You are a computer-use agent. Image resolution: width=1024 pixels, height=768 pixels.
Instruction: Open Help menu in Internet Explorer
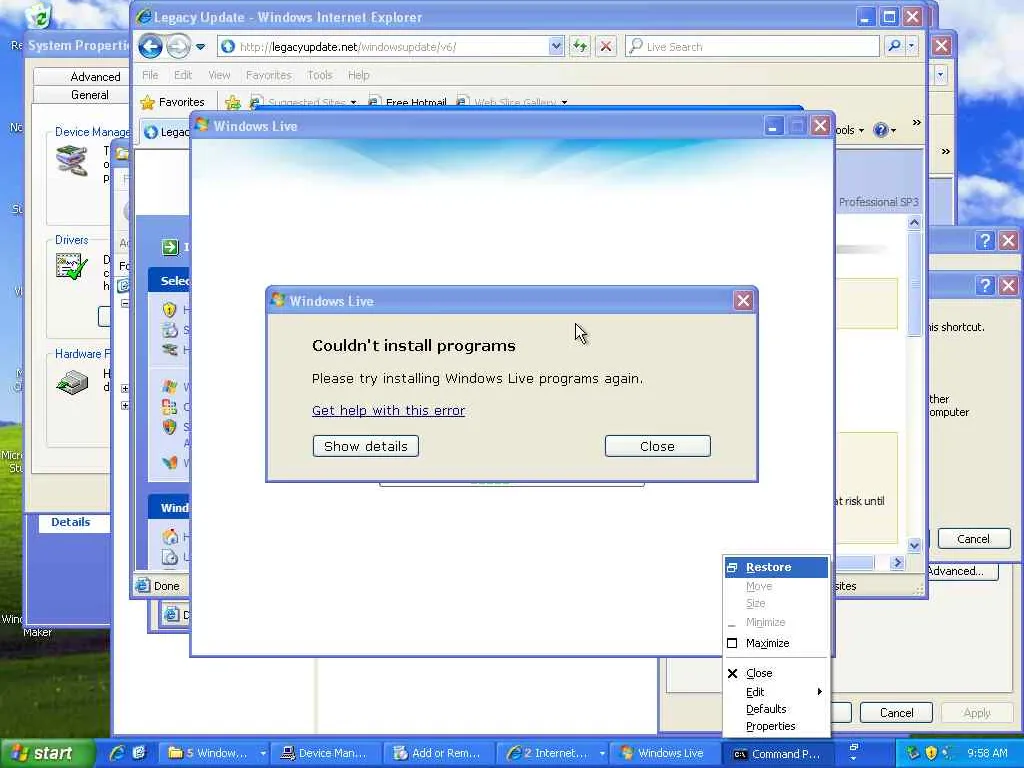(x=359, y=75)
